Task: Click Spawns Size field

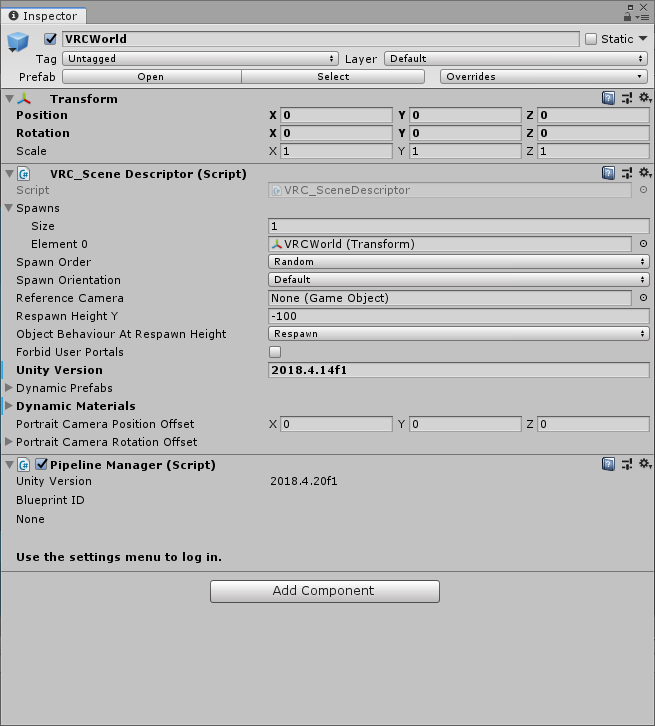Action: 459,226
